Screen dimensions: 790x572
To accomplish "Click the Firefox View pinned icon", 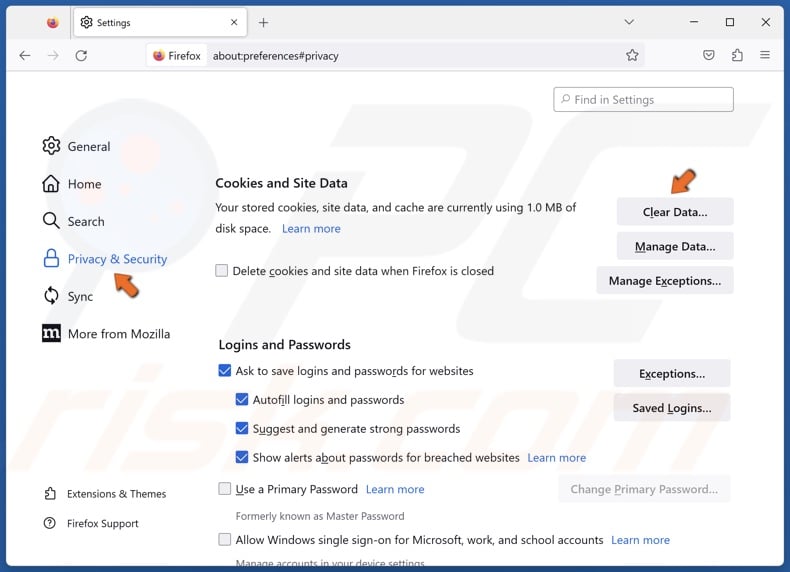I will (52, 23).
